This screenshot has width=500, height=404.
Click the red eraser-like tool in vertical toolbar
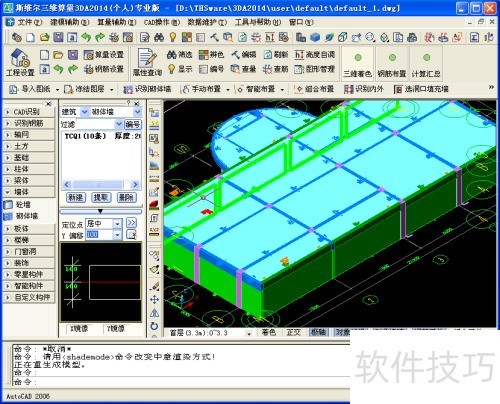(x=154, y=205)
